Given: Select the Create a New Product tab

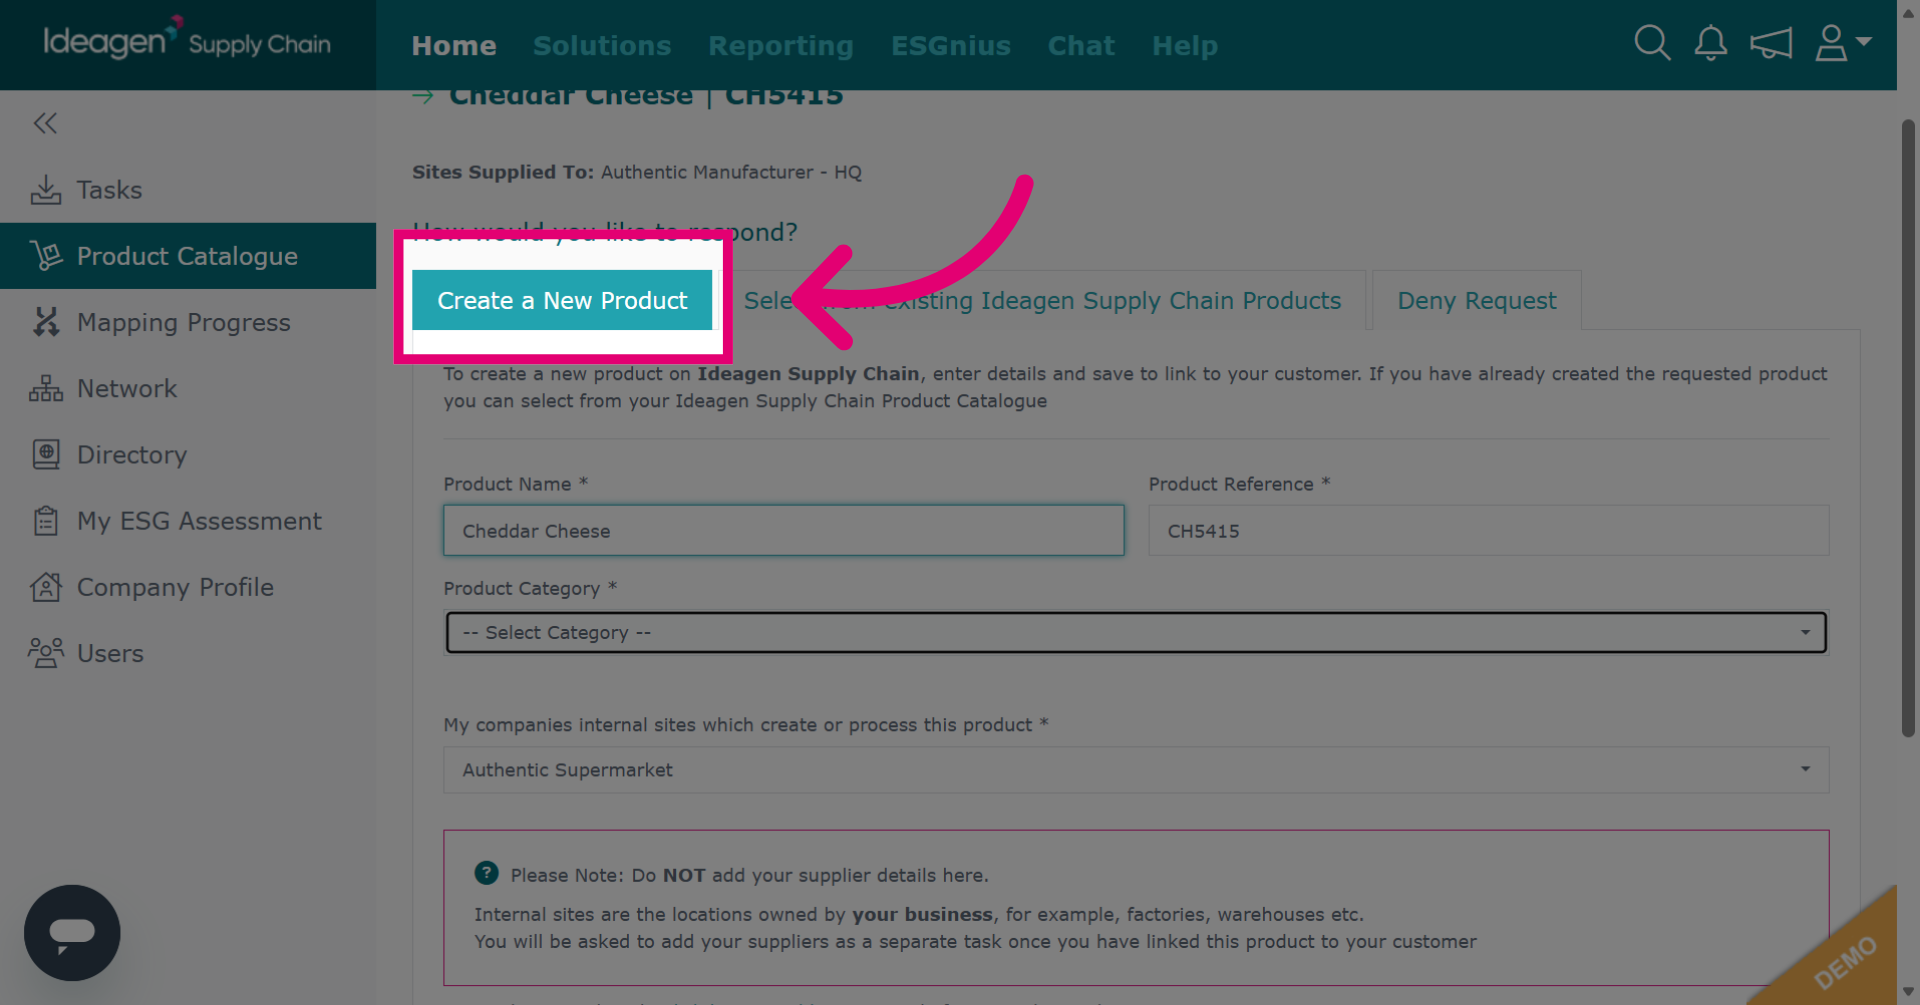Looking at the screenshot, I should (562, 300).
